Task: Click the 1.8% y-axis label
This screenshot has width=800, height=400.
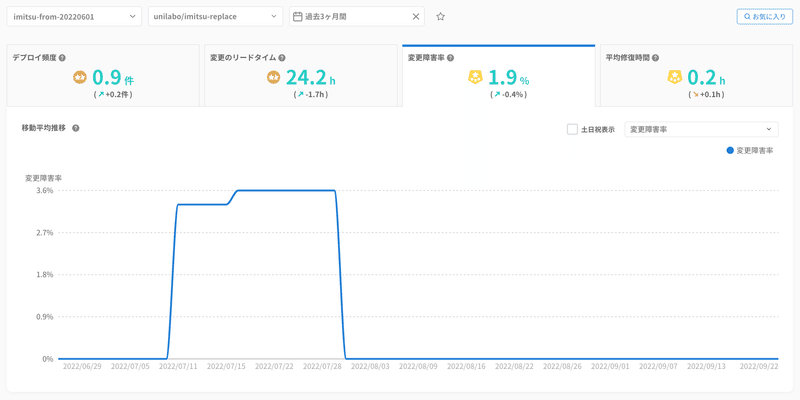Action: coord(45,274)
